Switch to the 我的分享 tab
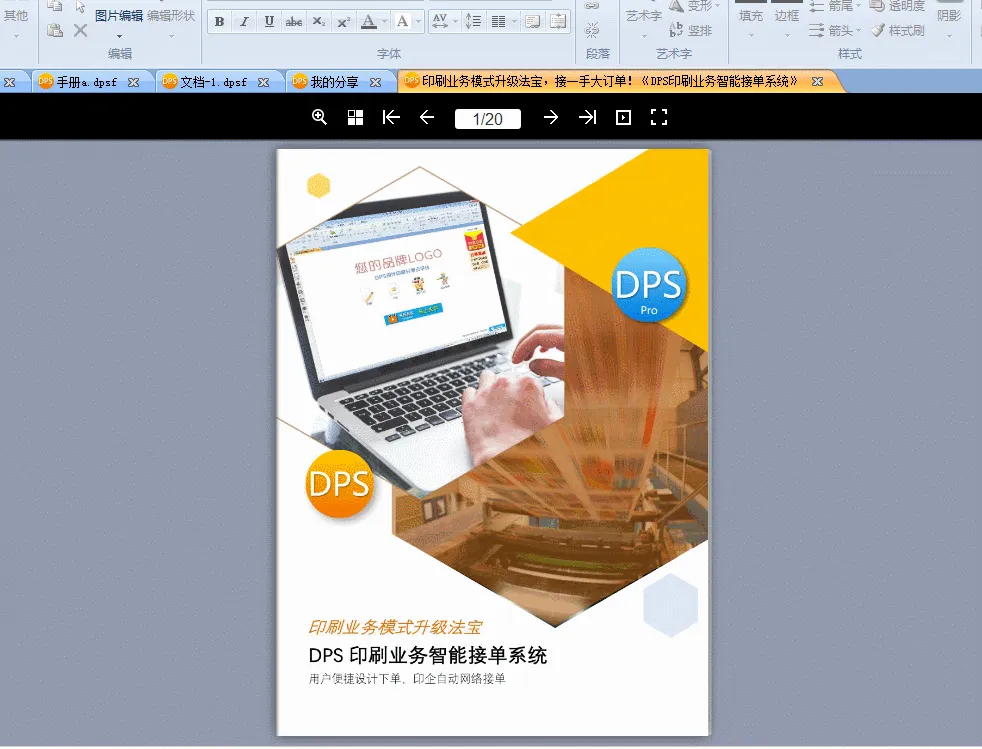This screenshot has width=982, height=749. tap(334, 82)
